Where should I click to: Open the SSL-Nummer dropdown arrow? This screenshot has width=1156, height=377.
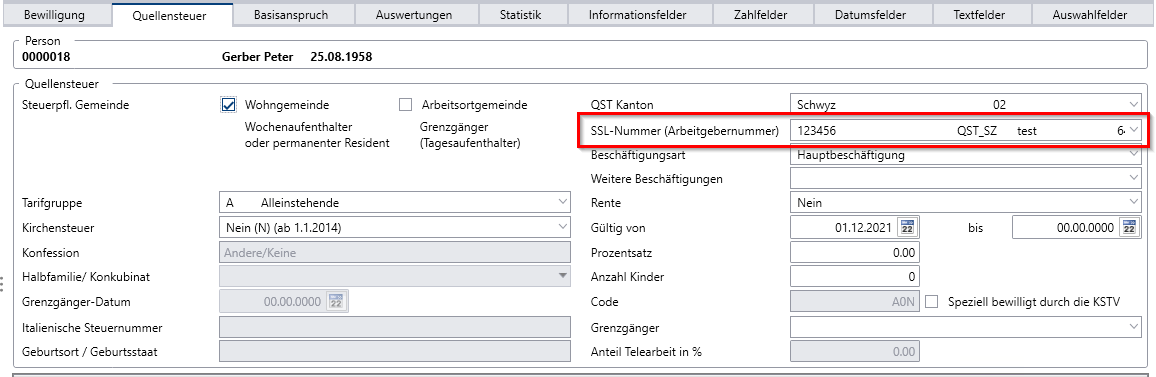1134,130
